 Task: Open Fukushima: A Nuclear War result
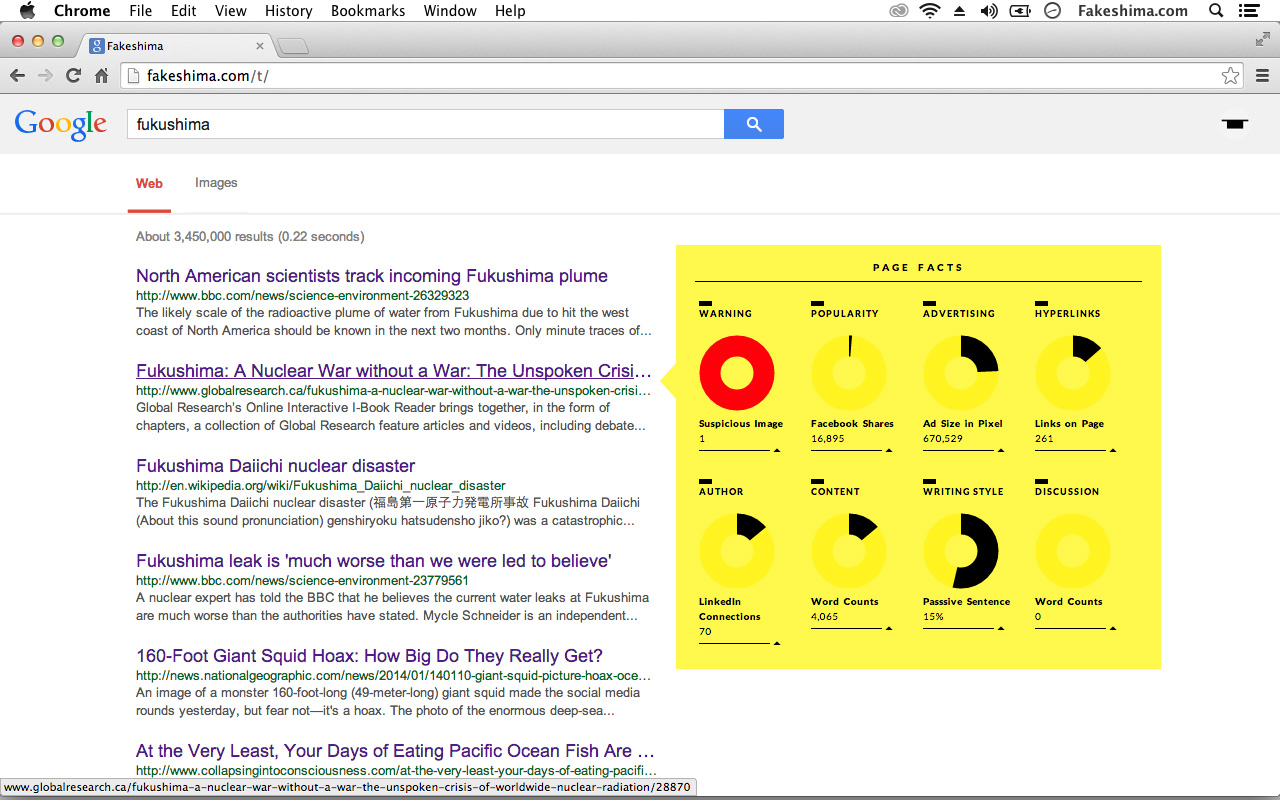[394, 371]
